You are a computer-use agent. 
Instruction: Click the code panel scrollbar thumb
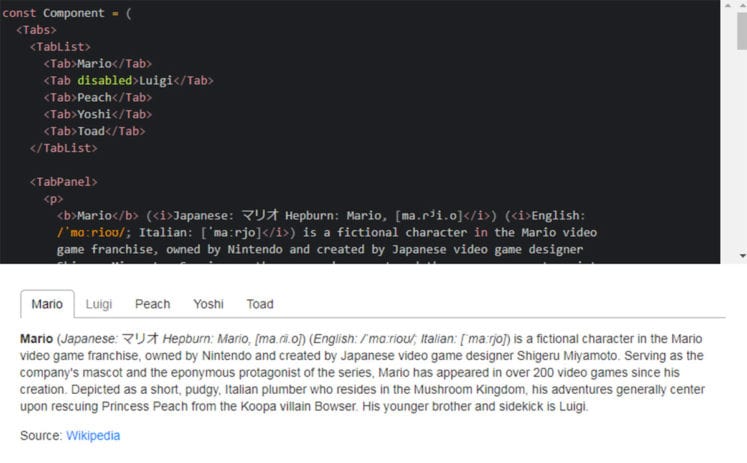pos(740,32)
